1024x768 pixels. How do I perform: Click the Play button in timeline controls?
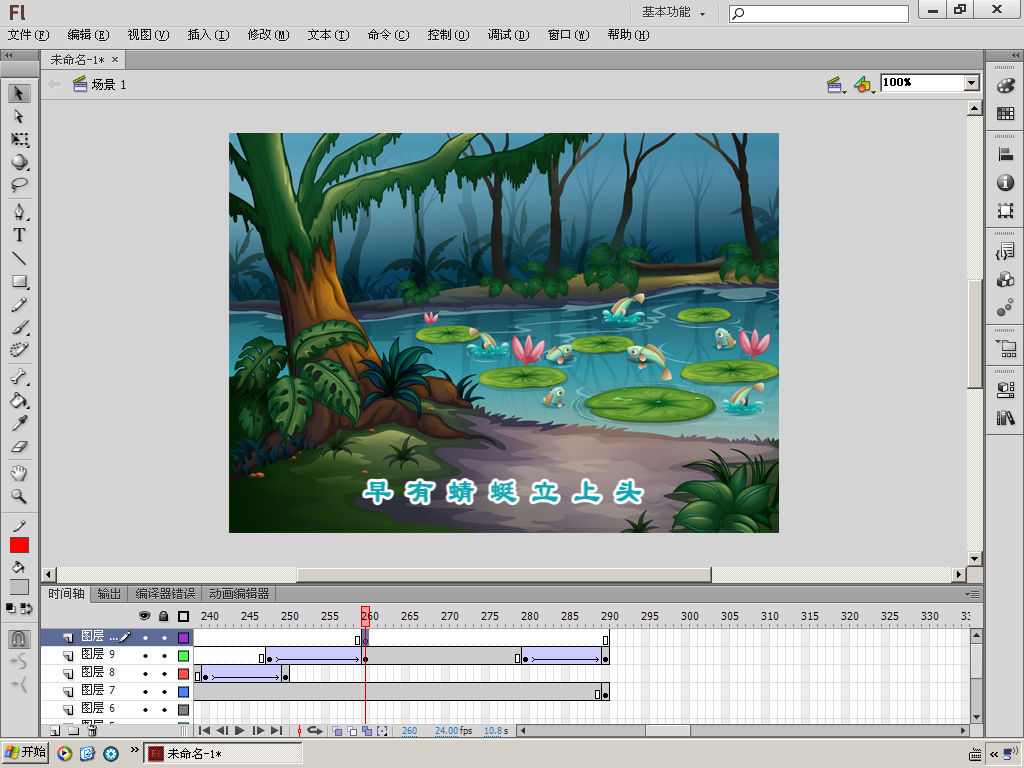tap(239, 731)
